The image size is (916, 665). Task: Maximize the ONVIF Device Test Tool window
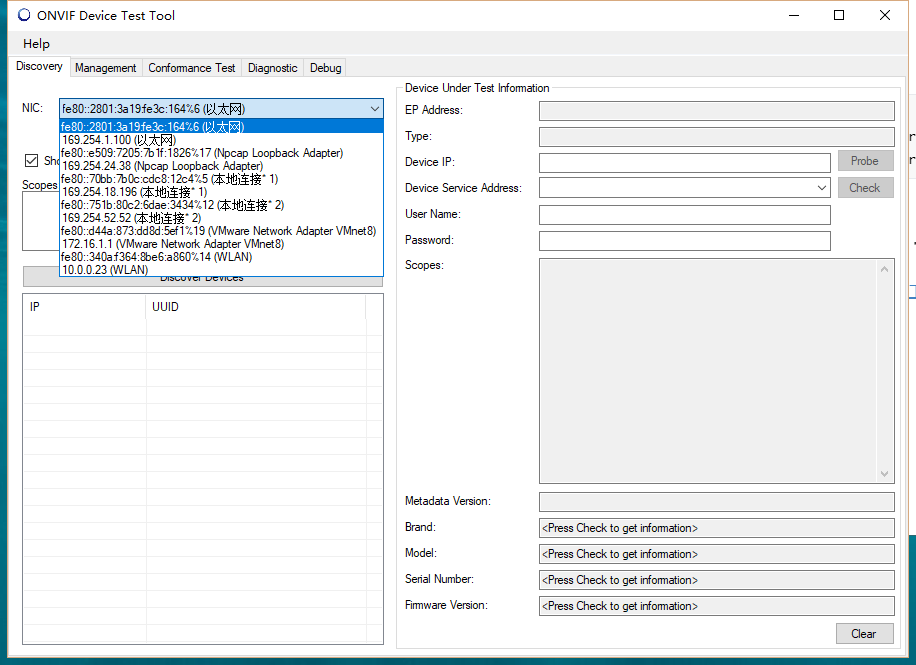839,15
